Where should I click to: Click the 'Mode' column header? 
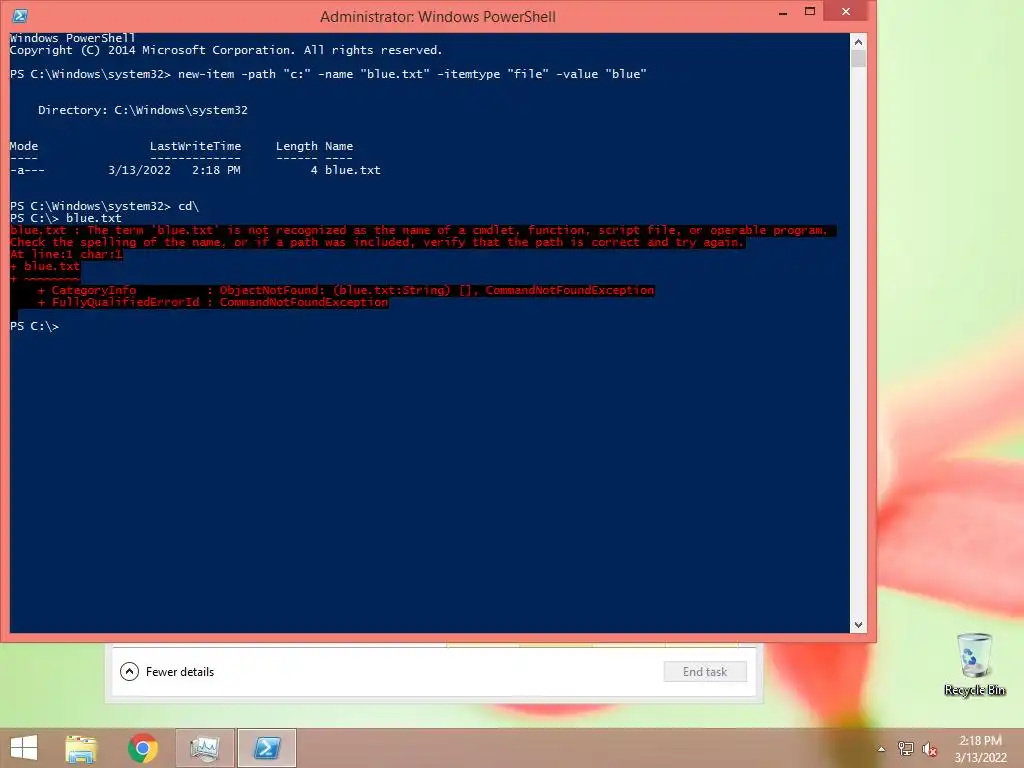24,146
